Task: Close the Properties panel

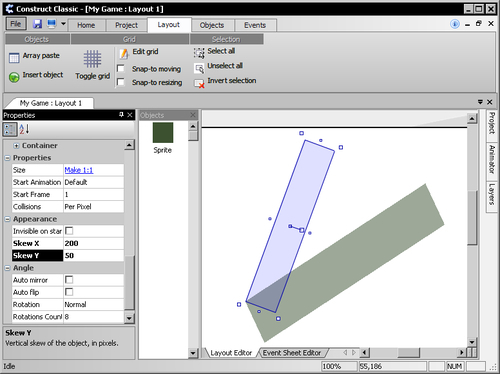Action: point(130,115)
